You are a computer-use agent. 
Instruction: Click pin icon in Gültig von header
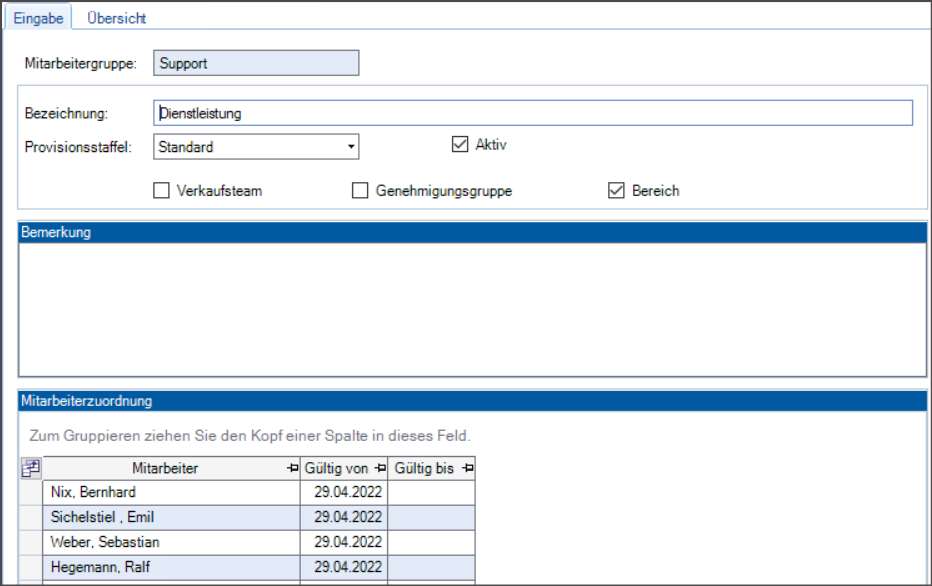pyautogui.click(x=380, y=468)
